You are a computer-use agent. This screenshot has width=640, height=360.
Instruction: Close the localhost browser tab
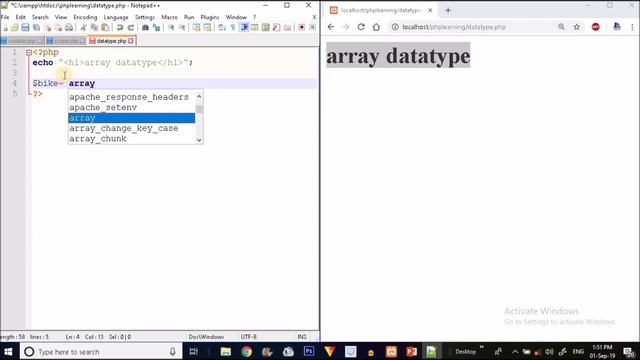430,10
